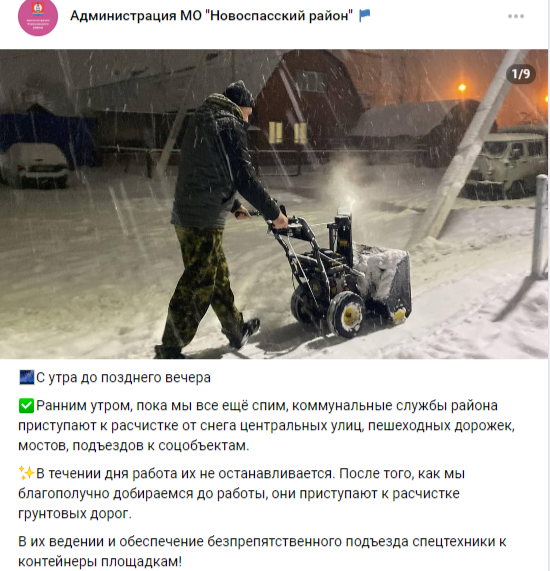
Task: Click the snowblower machine in the photo
Action: pos(342,269)
